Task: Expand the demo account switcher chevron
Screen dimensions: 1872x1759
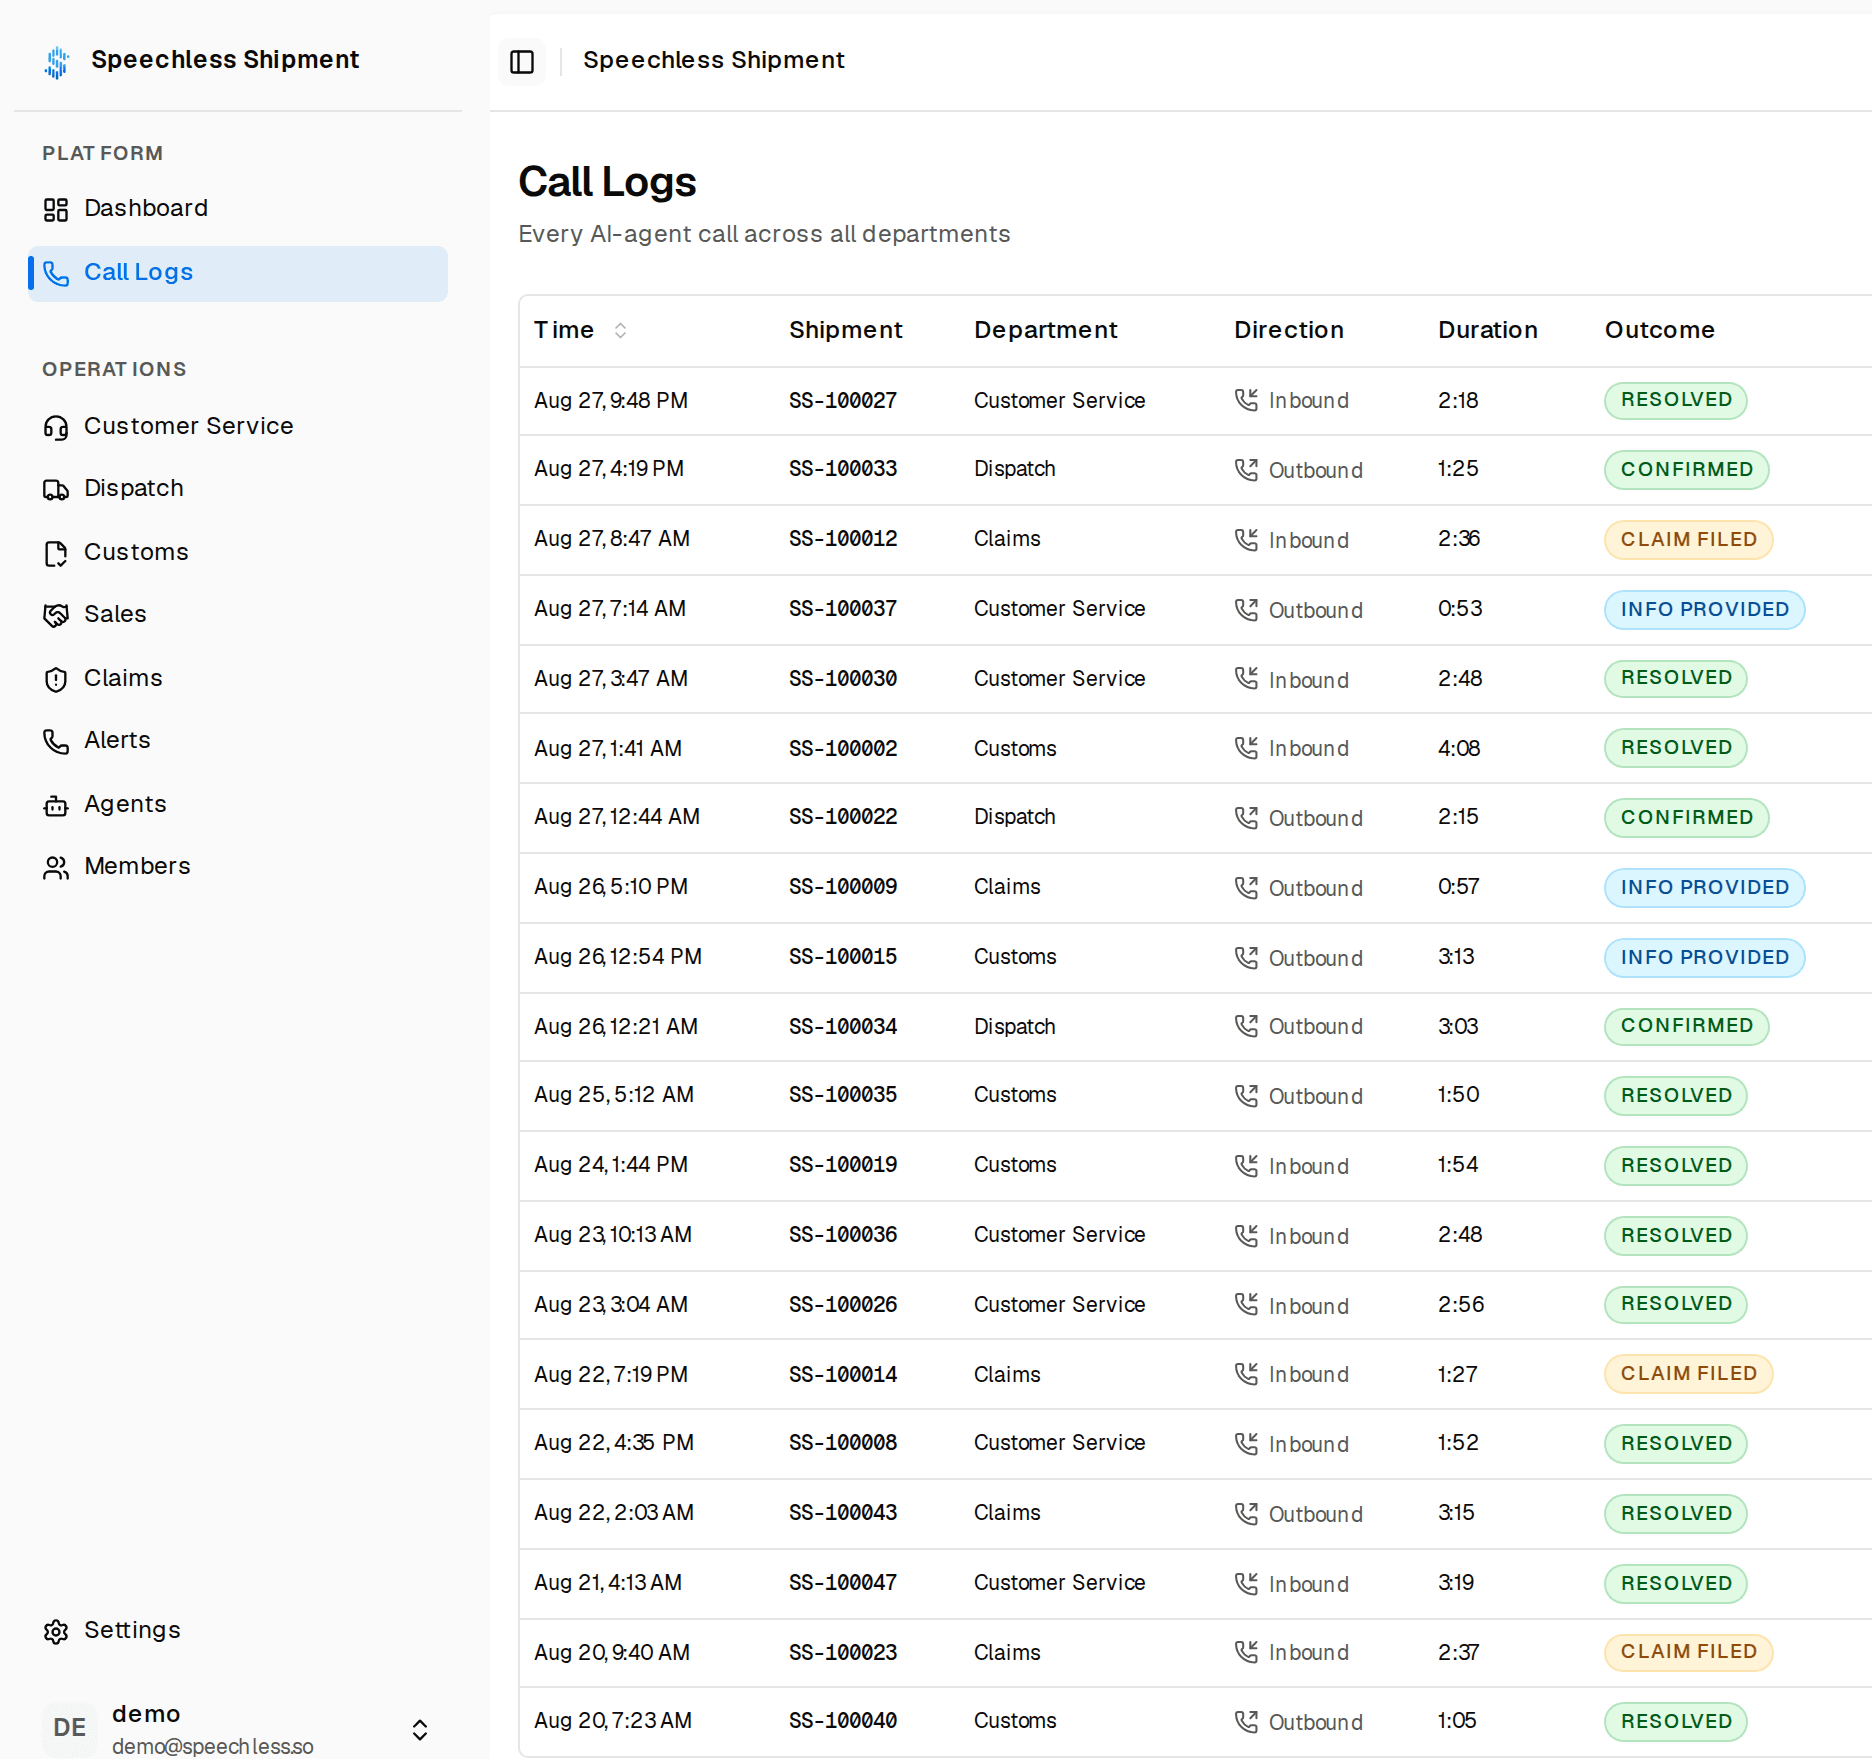Action: click(x=420, y=1730)
